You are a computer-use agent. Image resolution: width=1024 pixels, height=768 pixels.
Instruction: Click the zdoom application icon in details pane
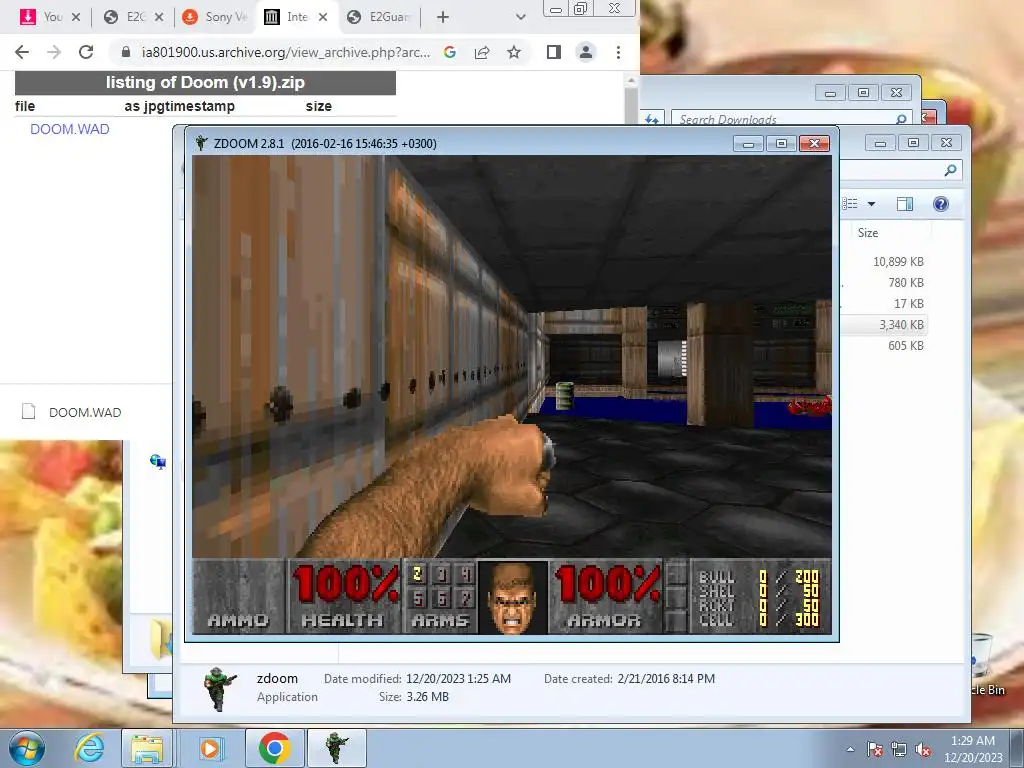219,688
